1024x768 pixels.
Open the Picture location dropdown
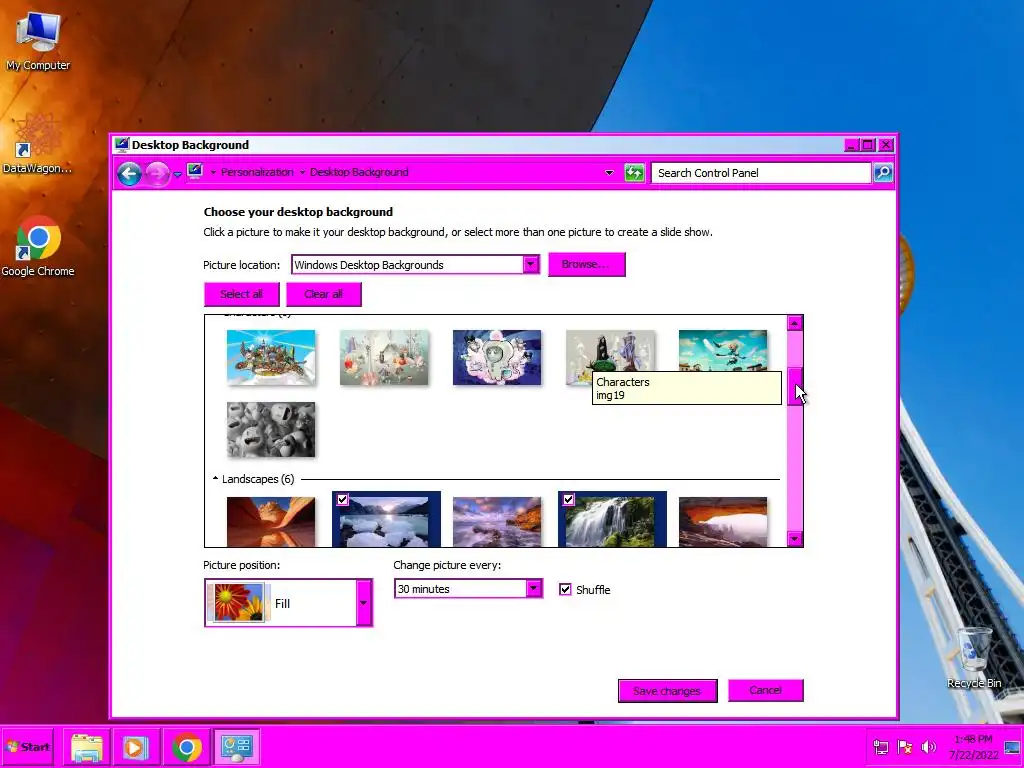click(x=531, y=264)
